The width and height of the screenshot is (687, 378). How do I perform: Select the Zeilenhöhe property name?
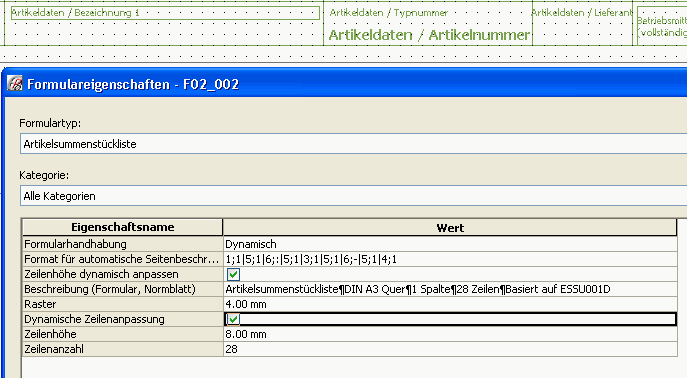tap(123, 334)
